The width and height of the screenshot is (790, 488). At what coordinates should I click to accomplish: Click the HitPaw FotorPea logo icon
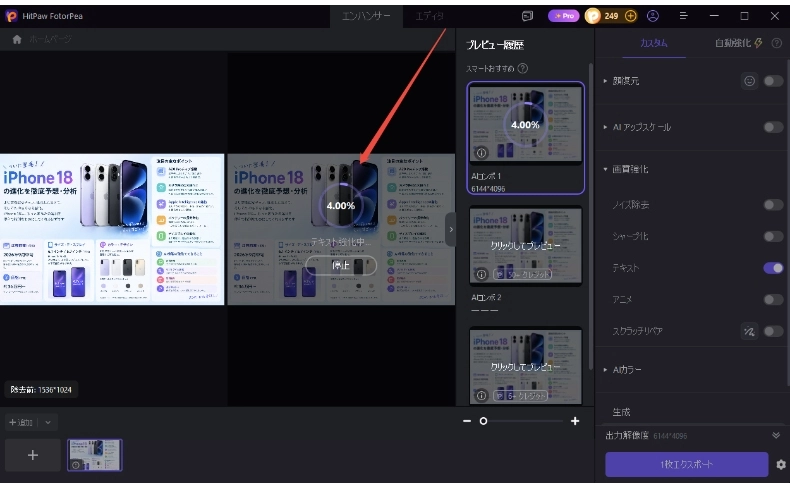click(11, 16)
